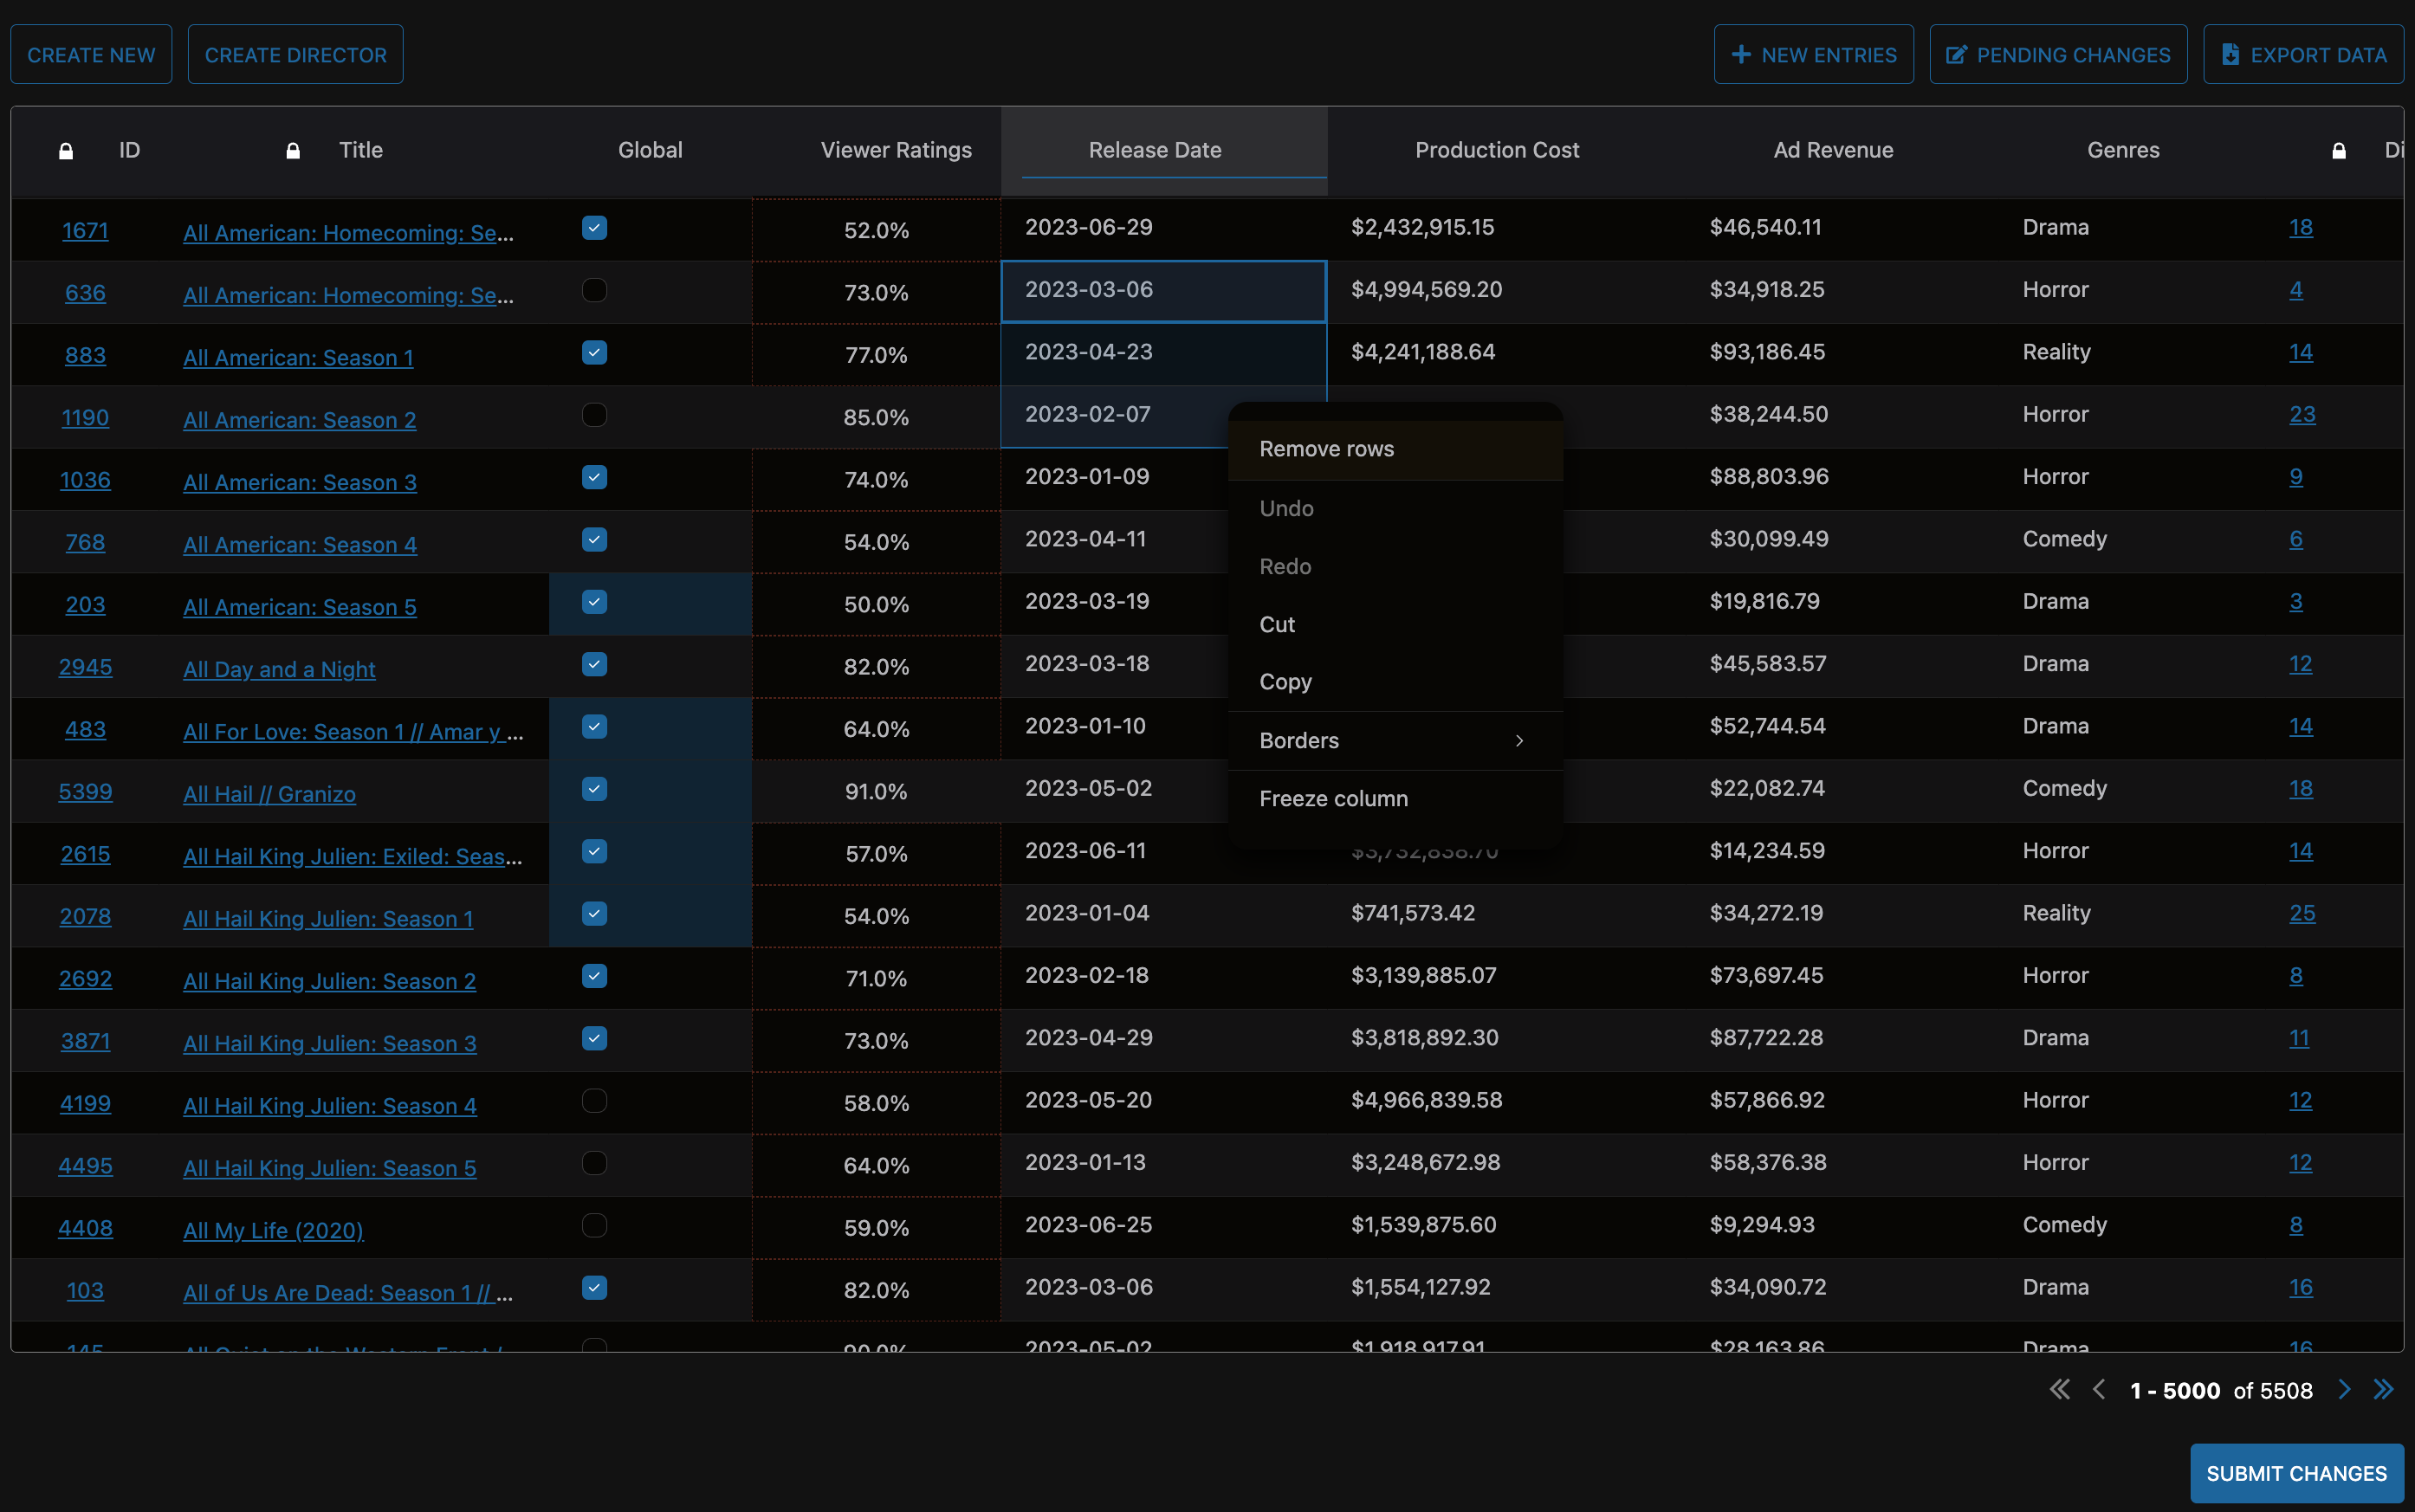Uncheck Global for All American: Season 1
The width and height of the screenshot is (2415, 1512).
click(594, 353)
